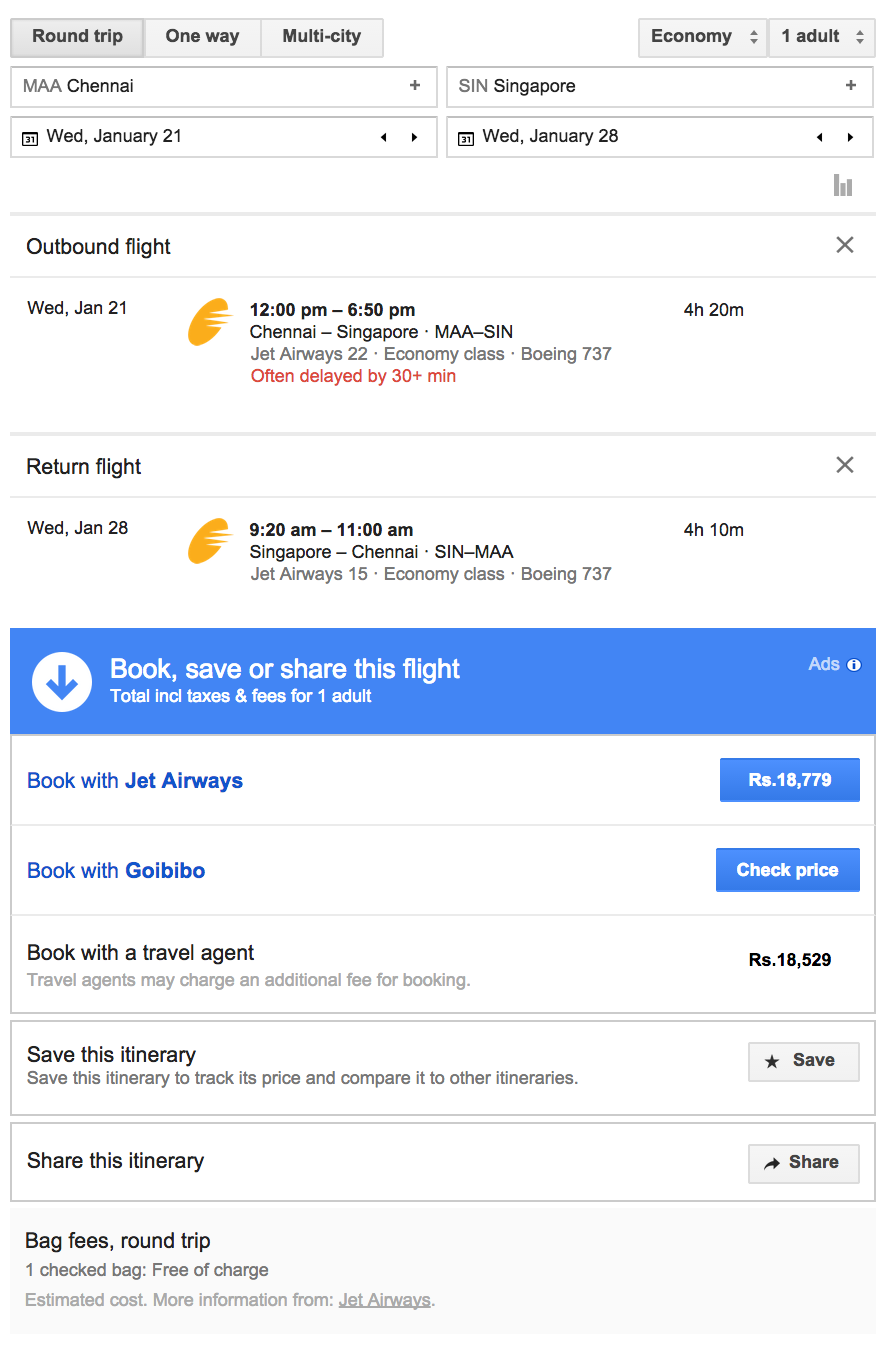Go to previous return date
Screen dimensions: 888x1348
pyautogui.click(x=819, y=137)
